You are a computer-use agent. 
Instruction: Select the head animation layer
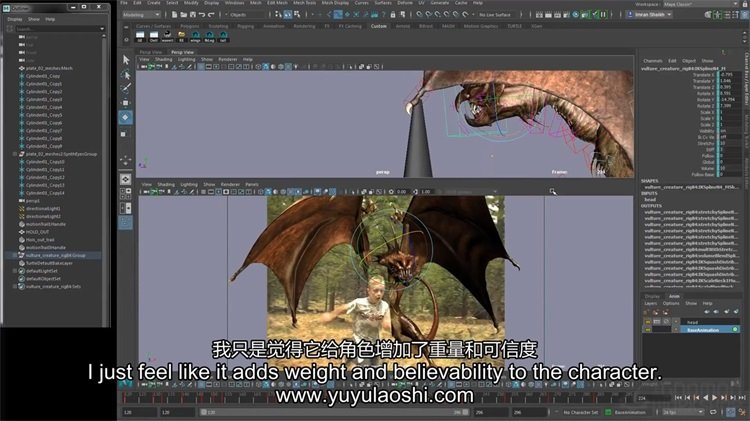(710, 322)
